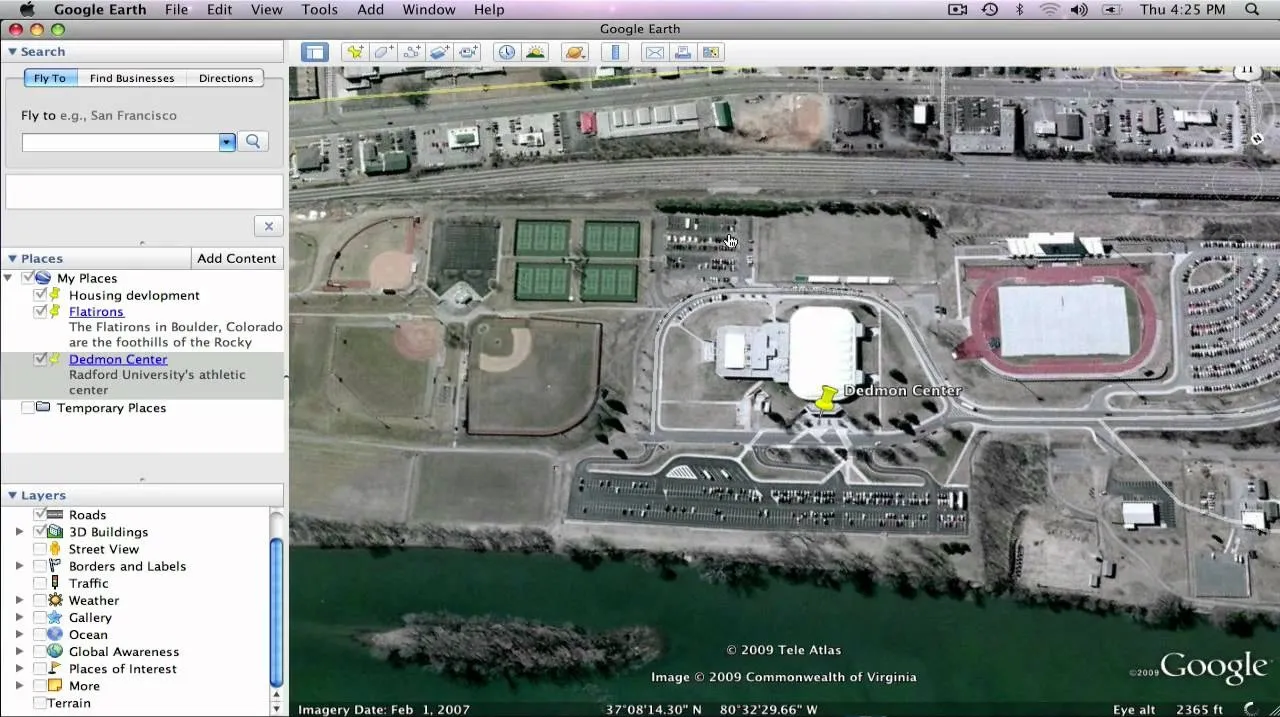Click the Flatirons pushpin icon in Places
This screenshot has width=1280, height=717.
click(x=56, y=312)
